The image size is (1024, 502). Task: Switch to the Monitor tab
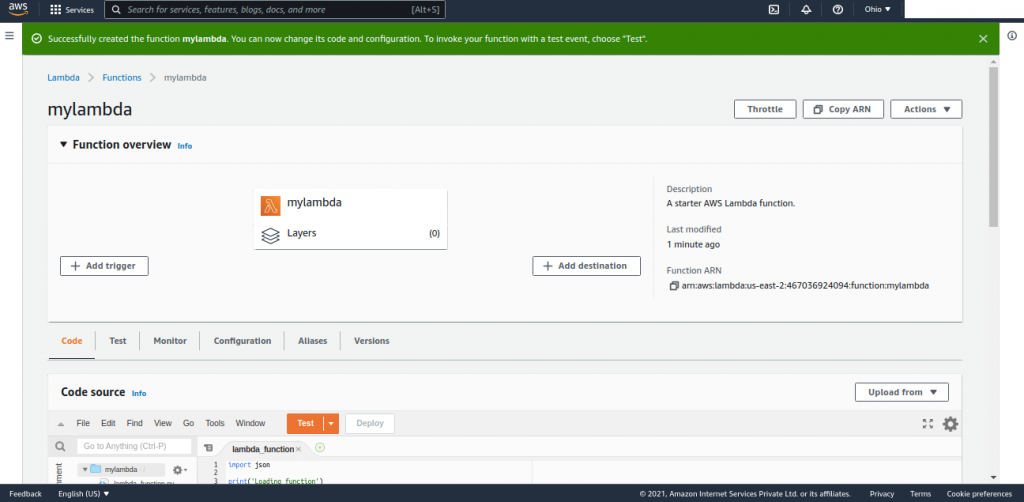pos(170,341)
